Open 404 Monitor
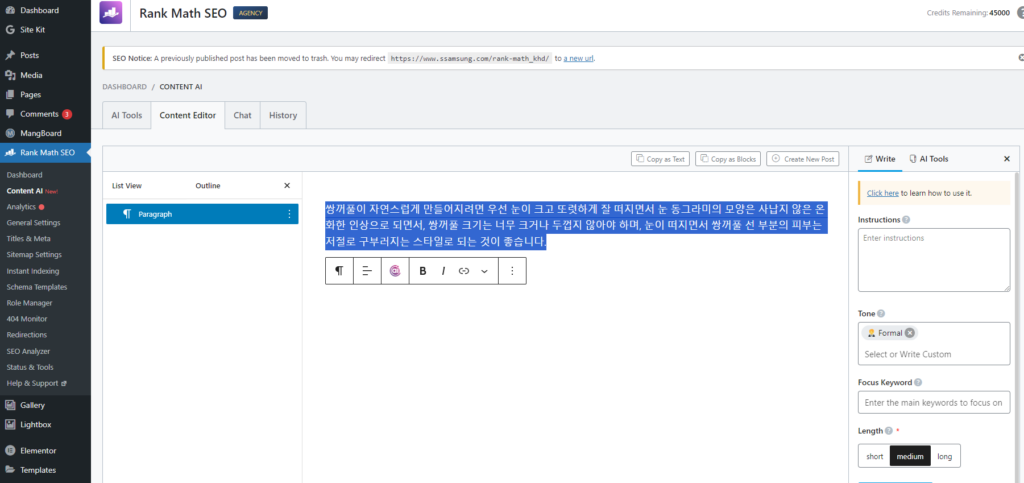Viewport: 1024px width, 483px height. [27, 319]
